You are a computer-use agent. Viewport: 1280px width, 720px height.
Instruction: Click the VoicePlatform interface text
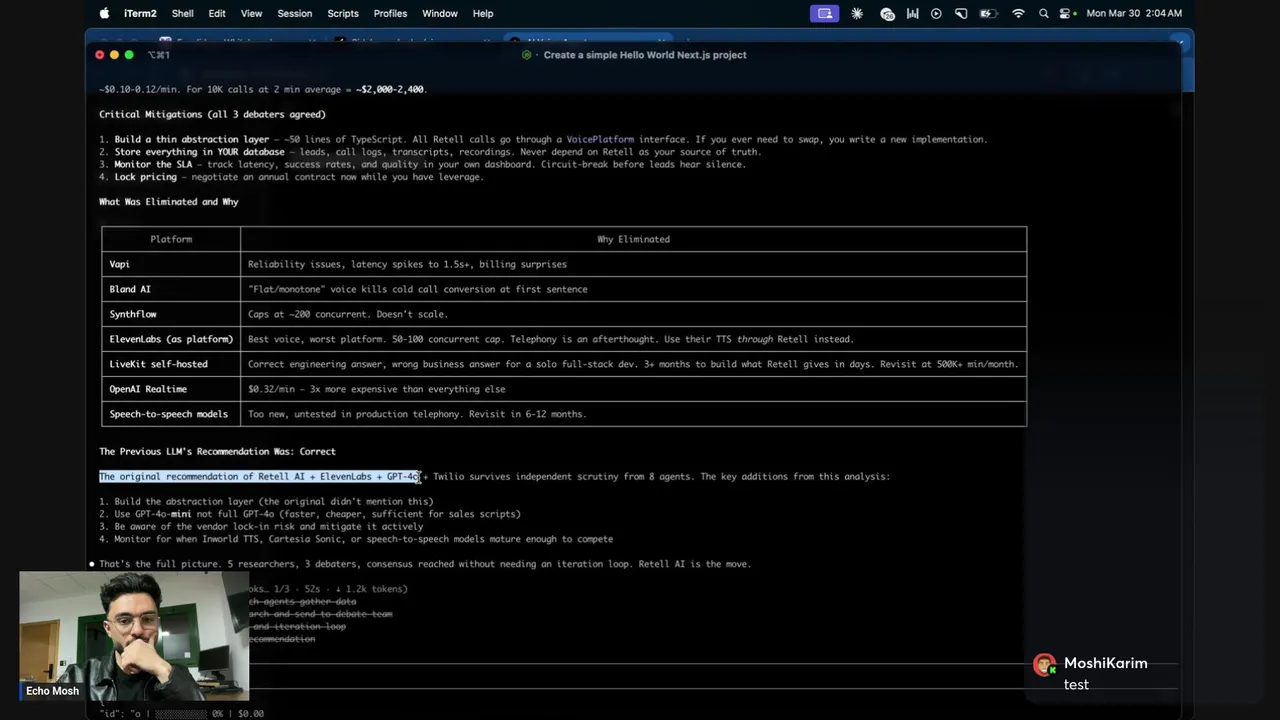tap(600, 139)
